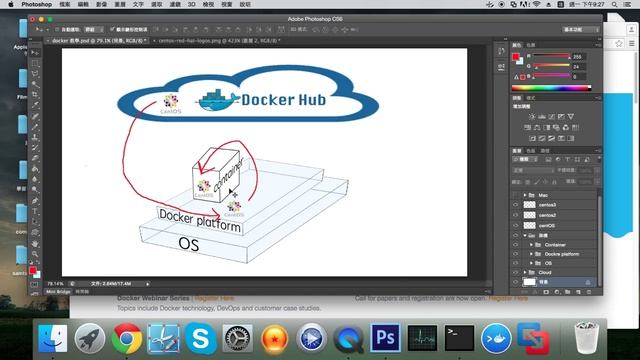
Task: Click the zoom percentage field in status bar
Action: 56,283
